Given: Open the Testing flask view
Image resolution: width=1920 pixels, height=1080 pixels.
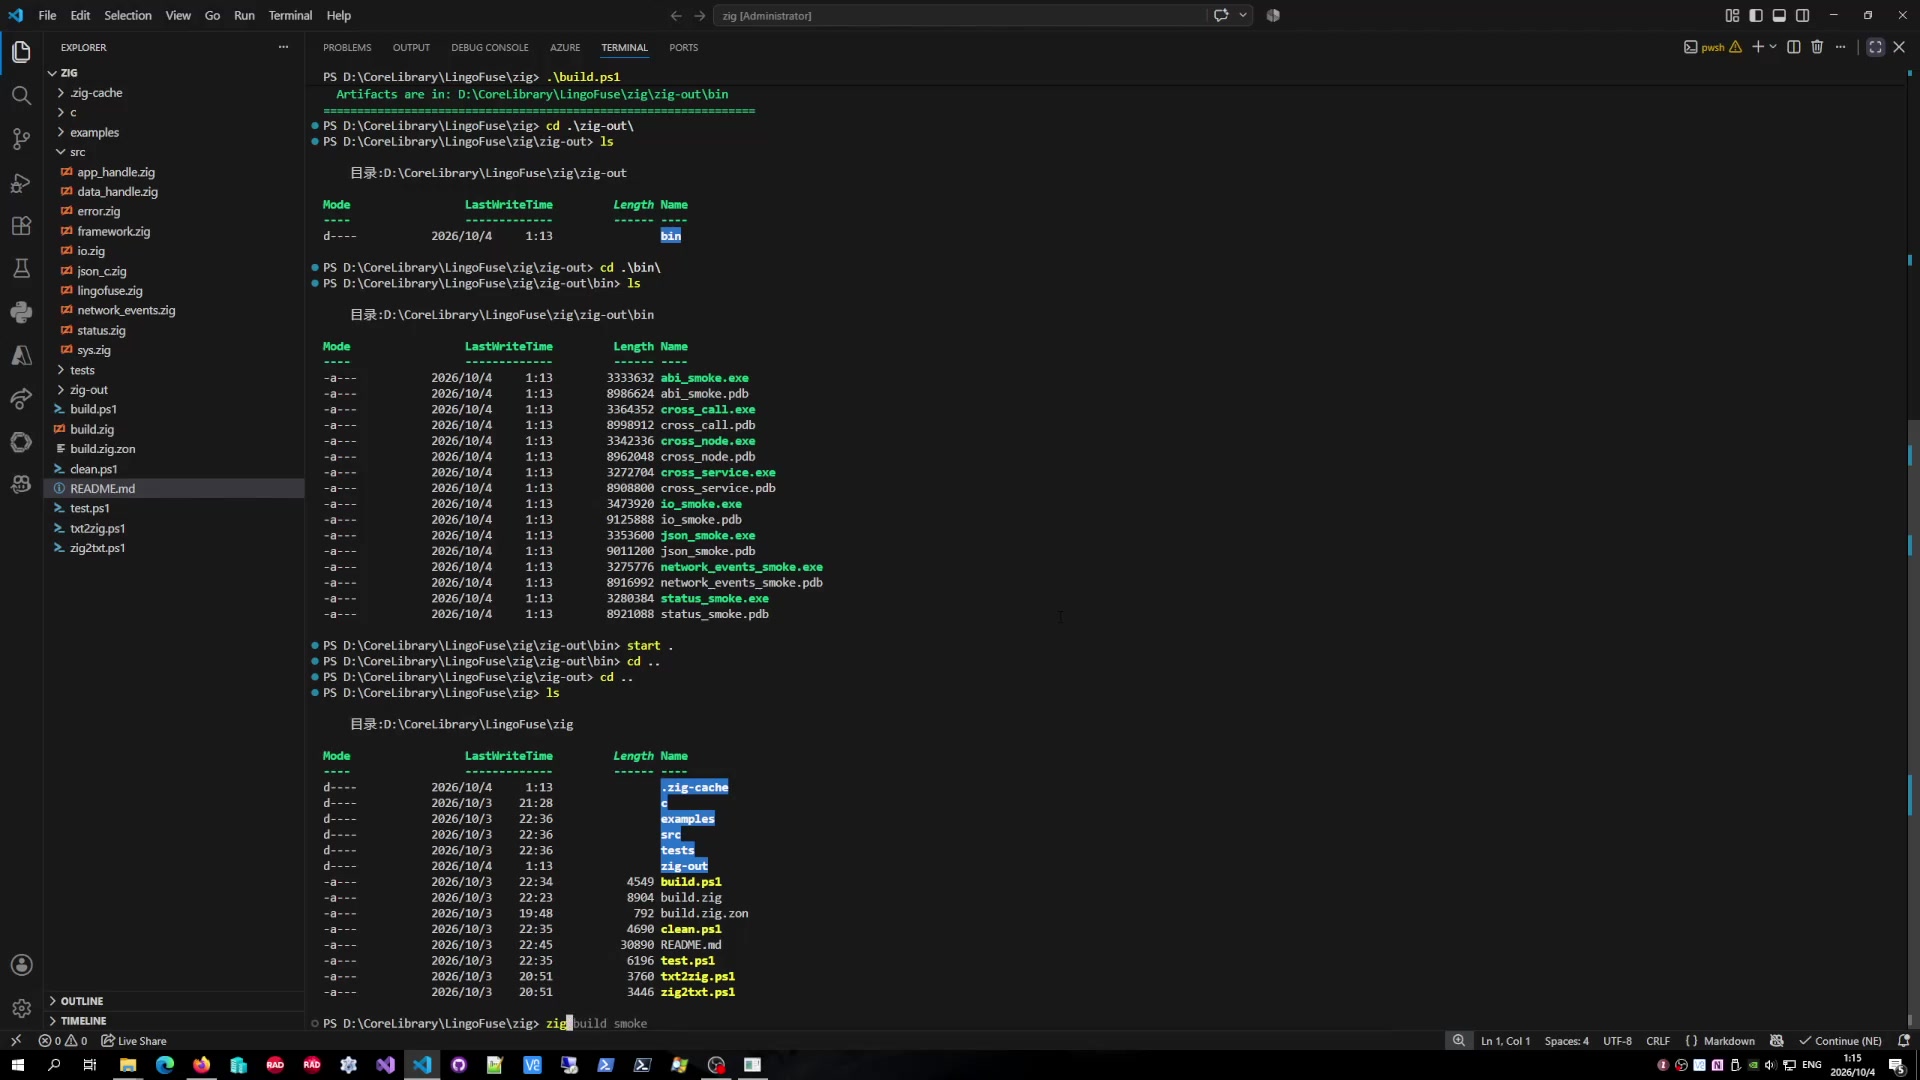Looking at the screenshot, I should [x=21, y=269].
